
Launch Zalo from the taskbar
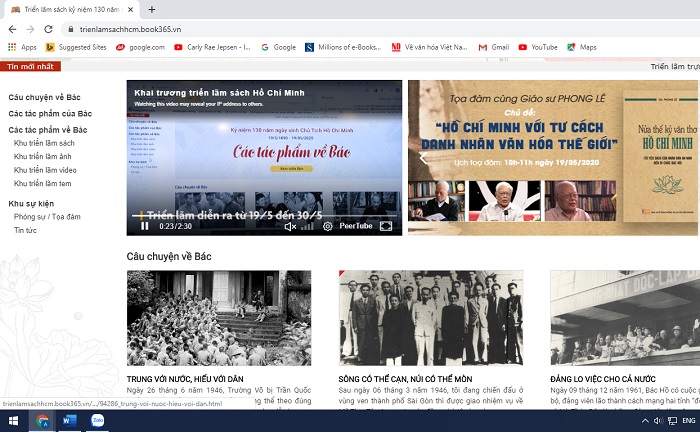pyautogui.click(x=99, y=421)
